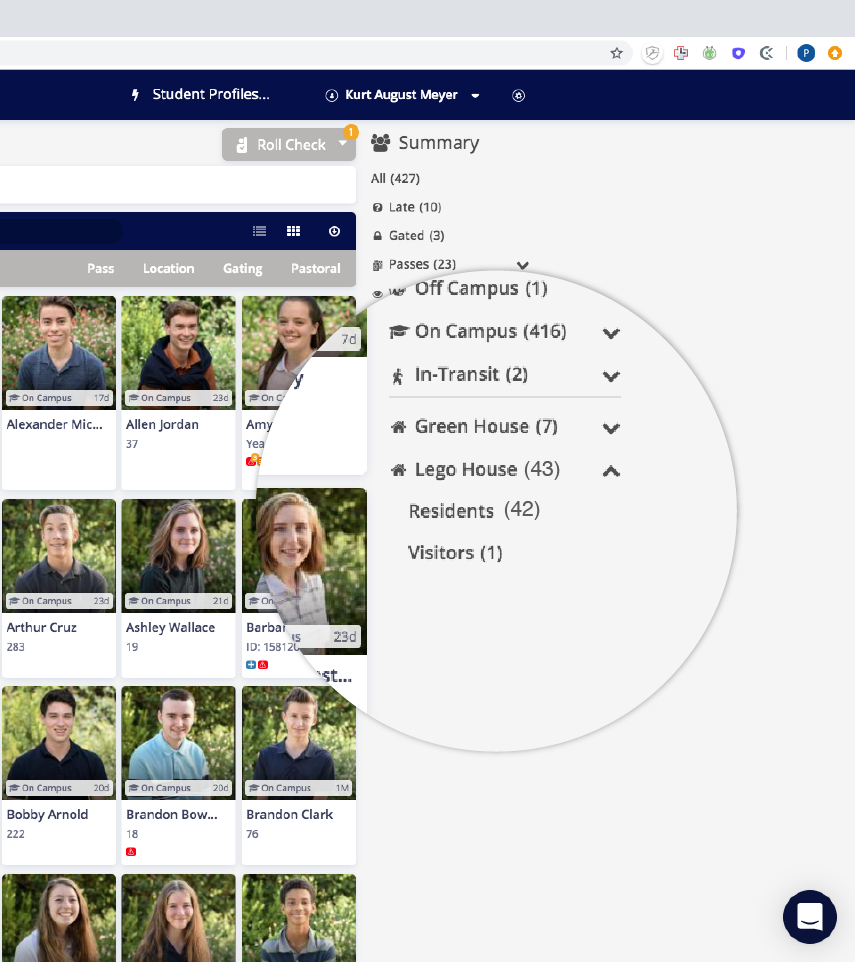Viewport: 856px width, 962px height.
Task: Click the On Campus graduation cap icon
Action: point(399,332)
